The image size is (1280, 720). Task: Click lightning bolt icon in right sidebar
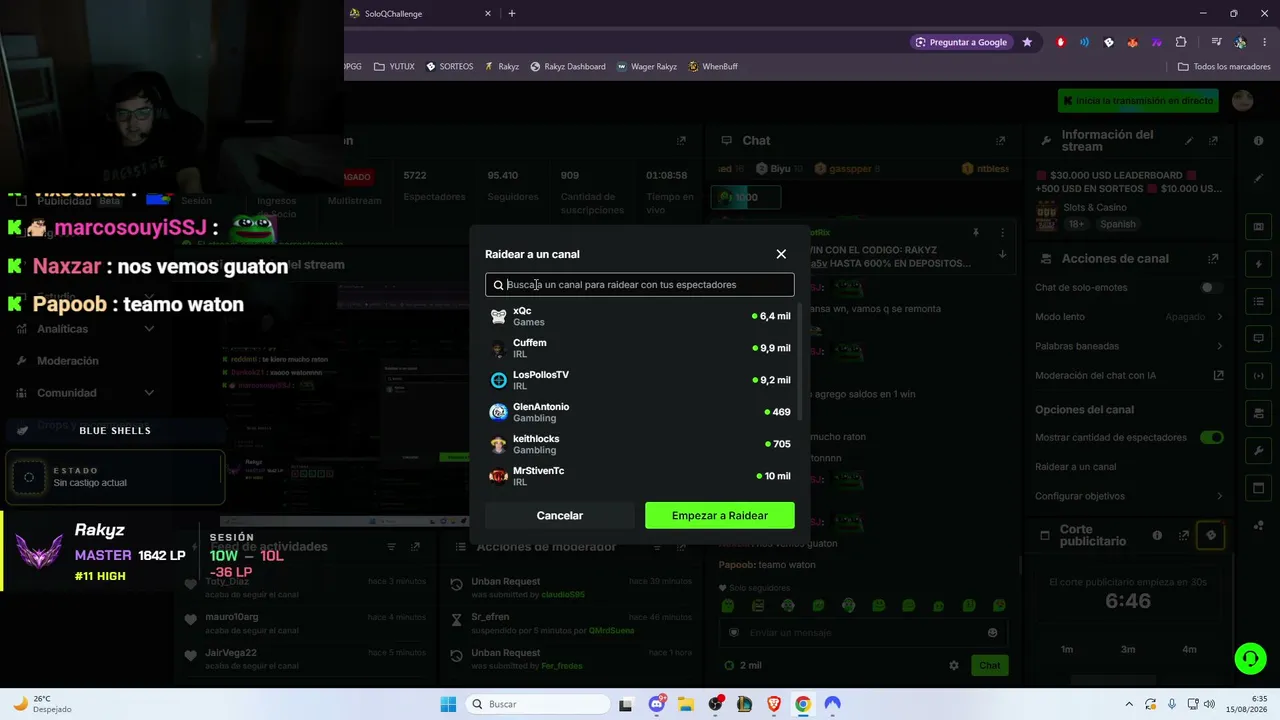point(1258,264)
